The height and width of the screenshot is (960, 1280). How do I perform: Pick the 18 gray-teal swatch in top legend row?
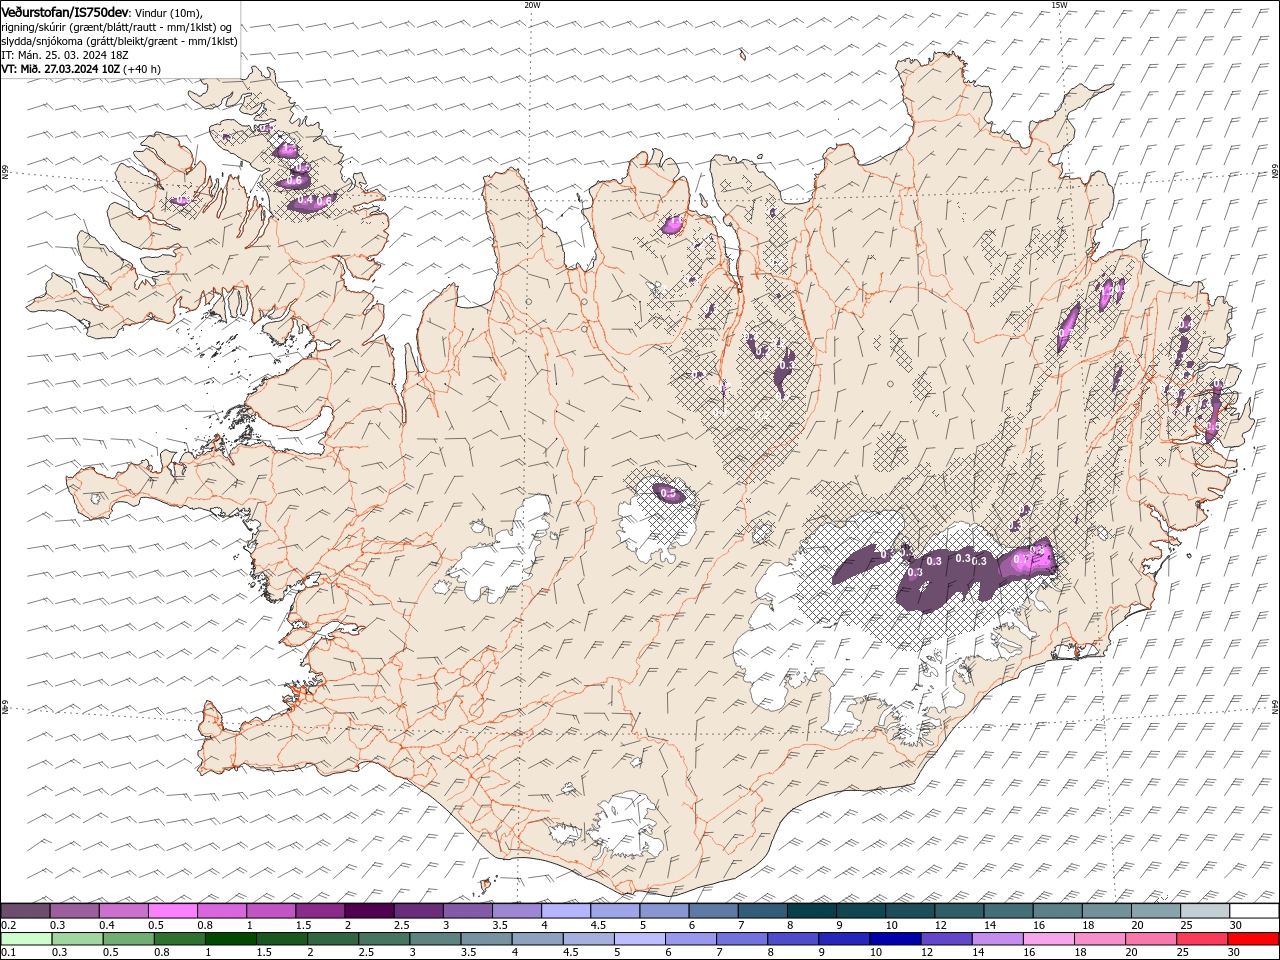coord(1106,911)
